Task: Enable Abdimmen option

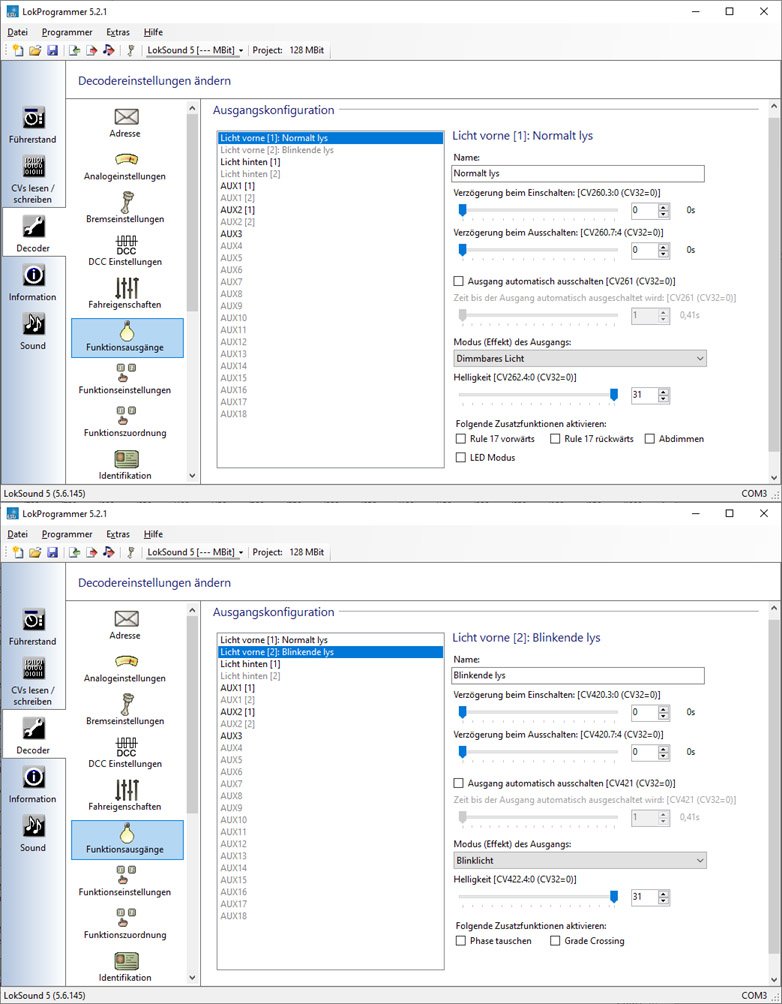Action: point(649,439)
